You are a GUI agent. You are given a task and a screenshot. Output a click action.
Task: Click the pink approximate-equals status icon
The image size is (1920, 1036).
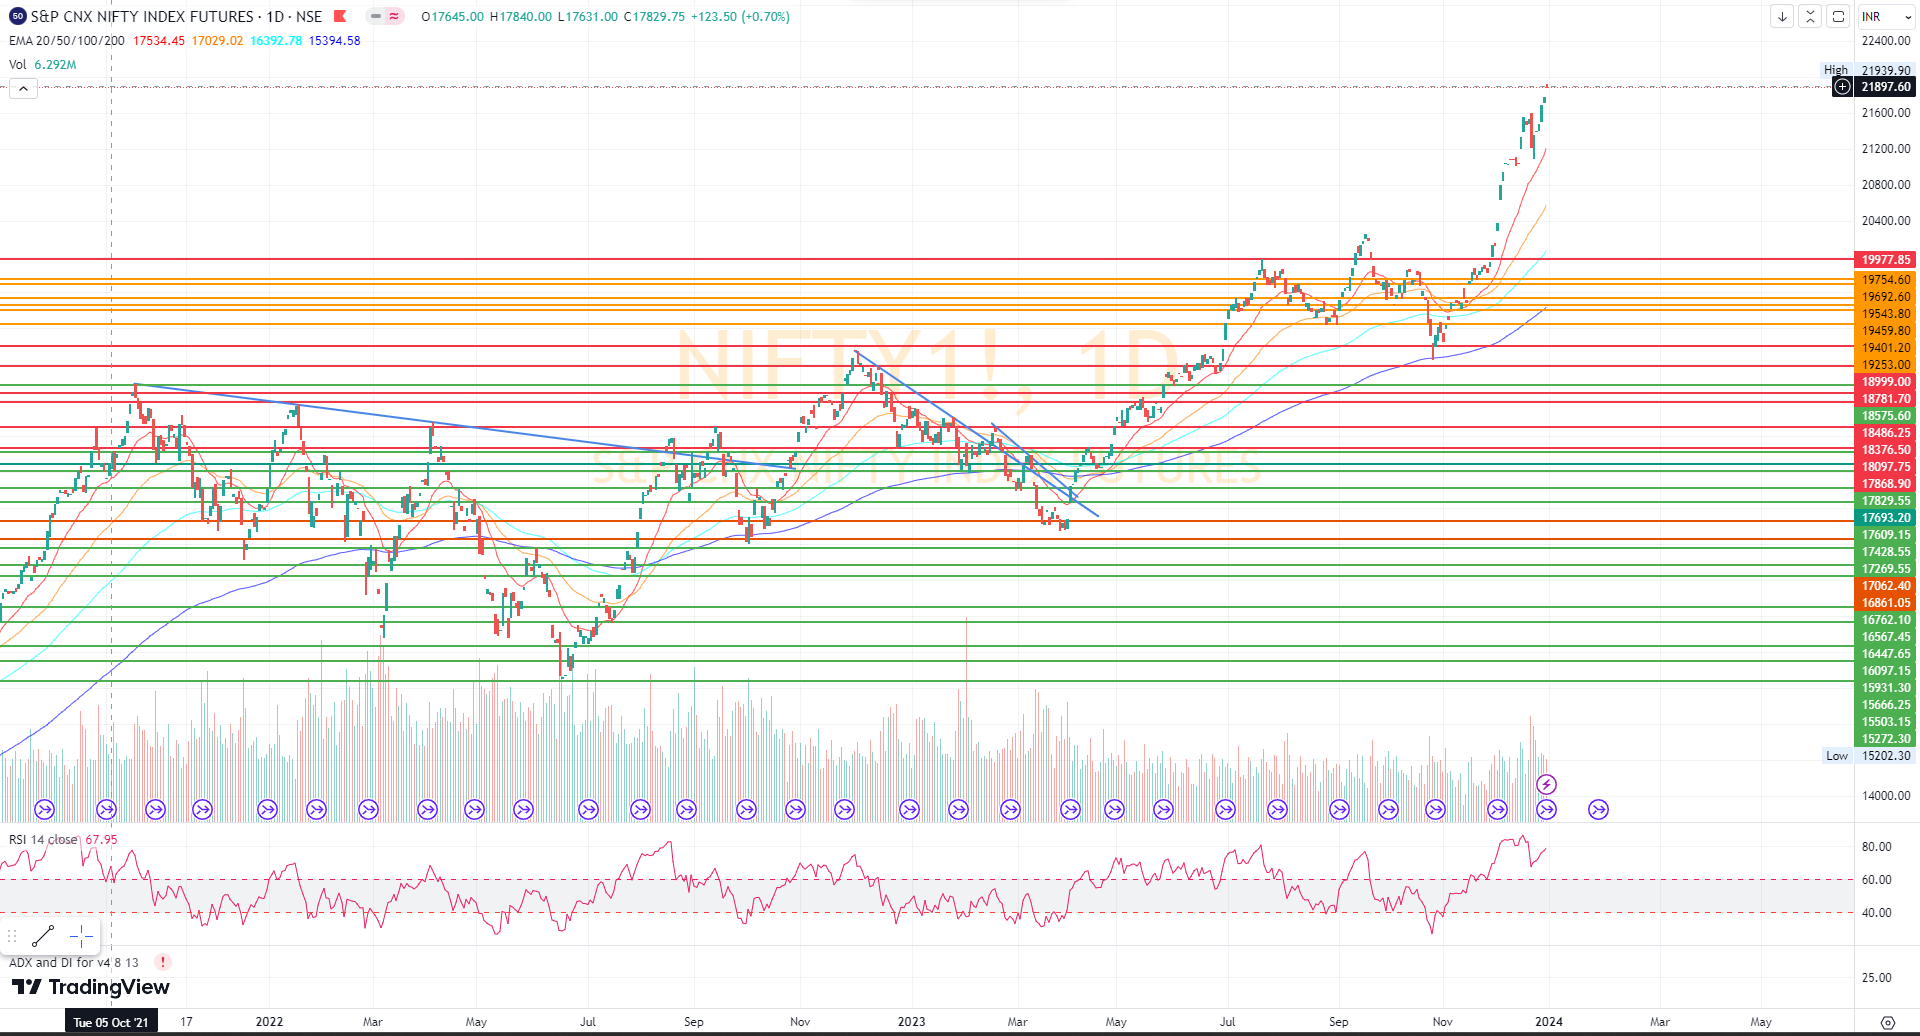click(x=394, y=16)
